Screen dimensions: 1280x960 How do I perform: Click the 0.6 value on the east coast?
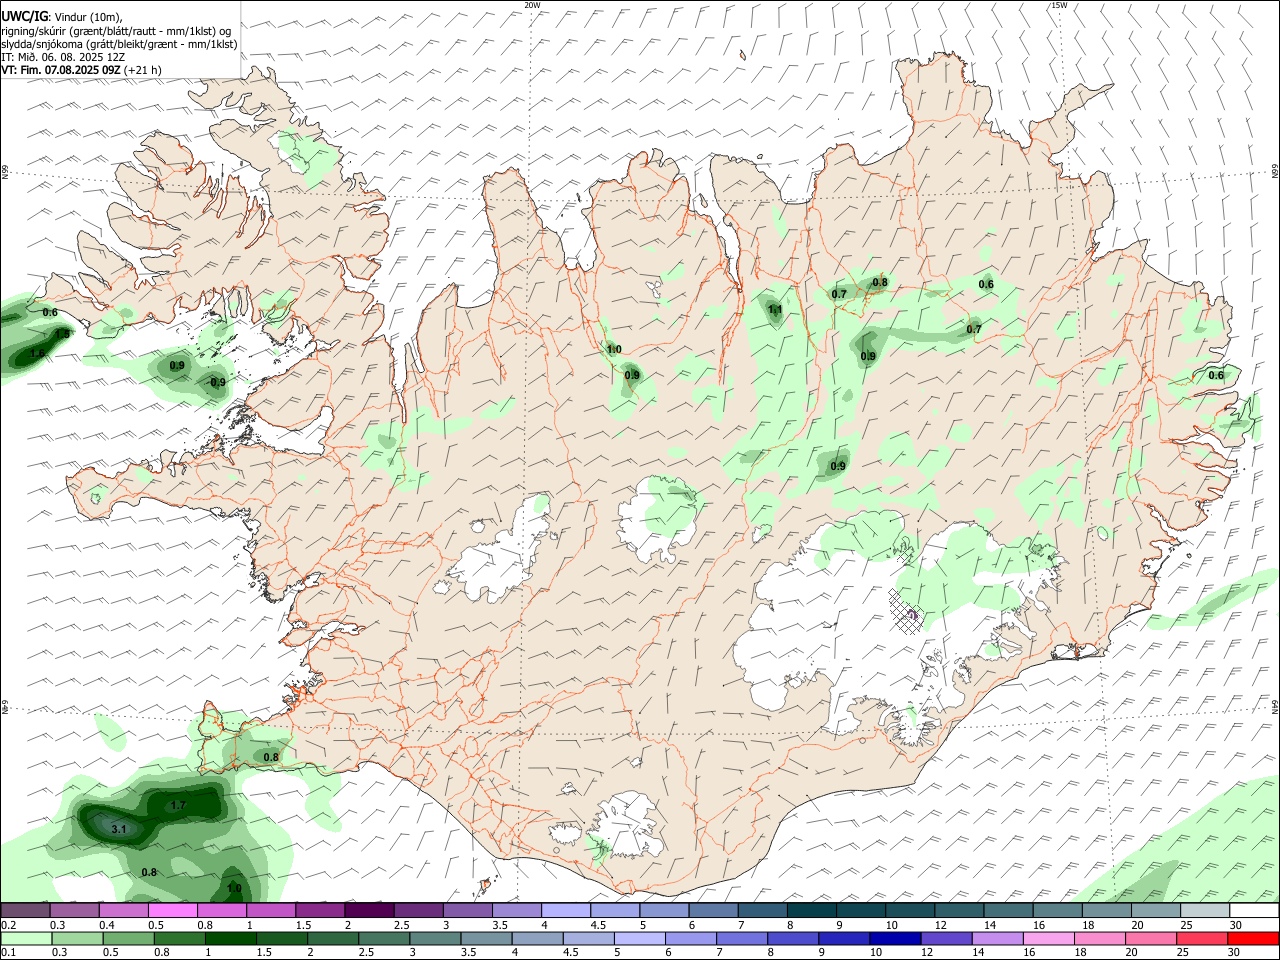1216,375
